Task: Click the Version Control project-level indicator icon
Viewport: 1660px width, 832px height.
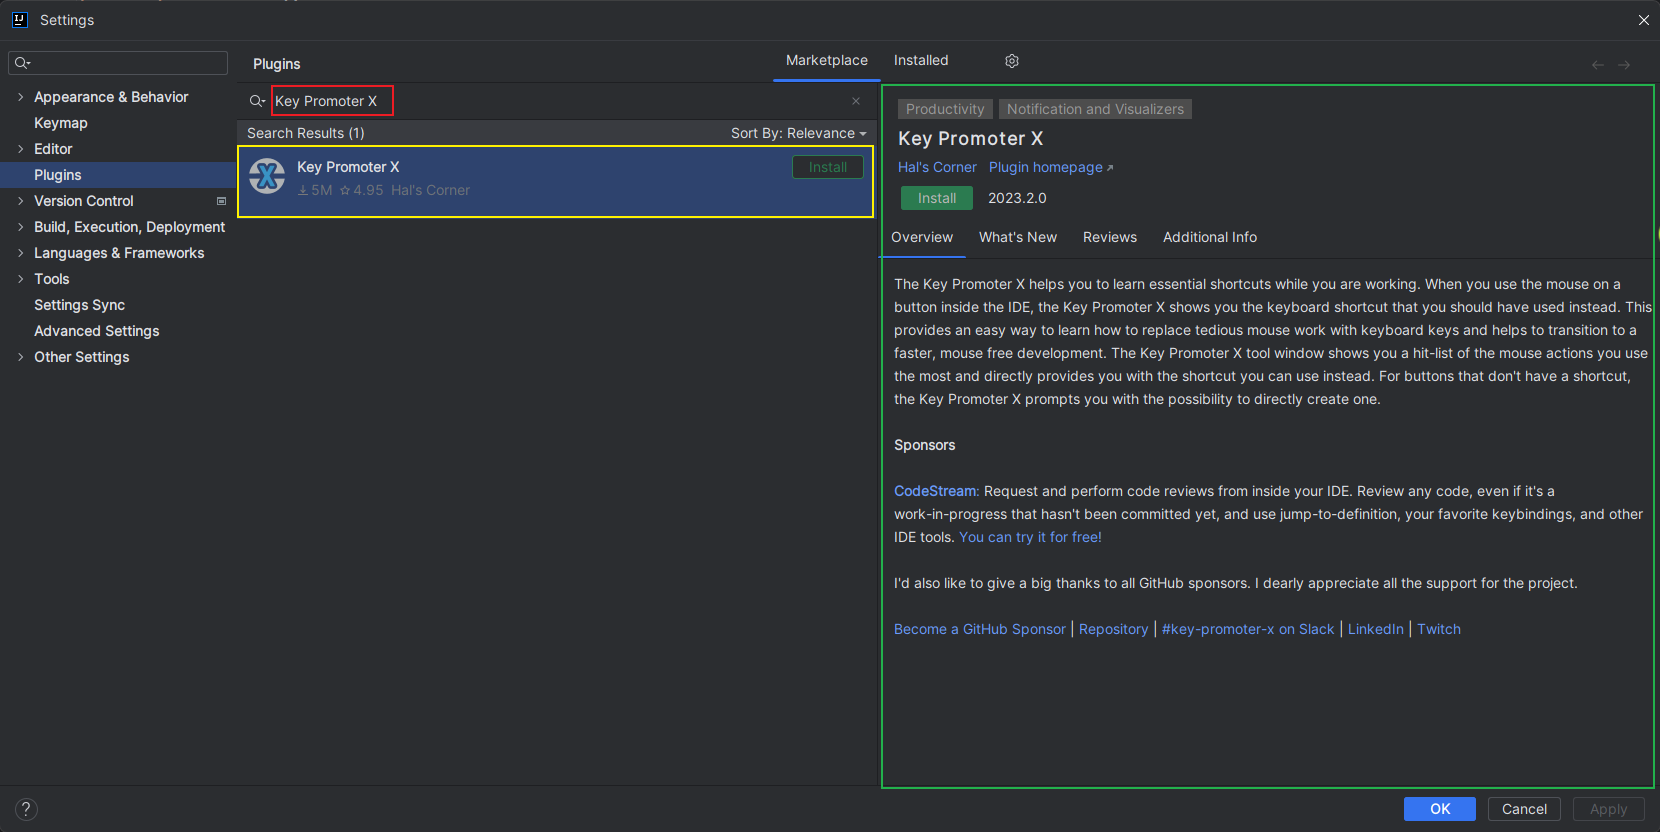Action: 221,201
